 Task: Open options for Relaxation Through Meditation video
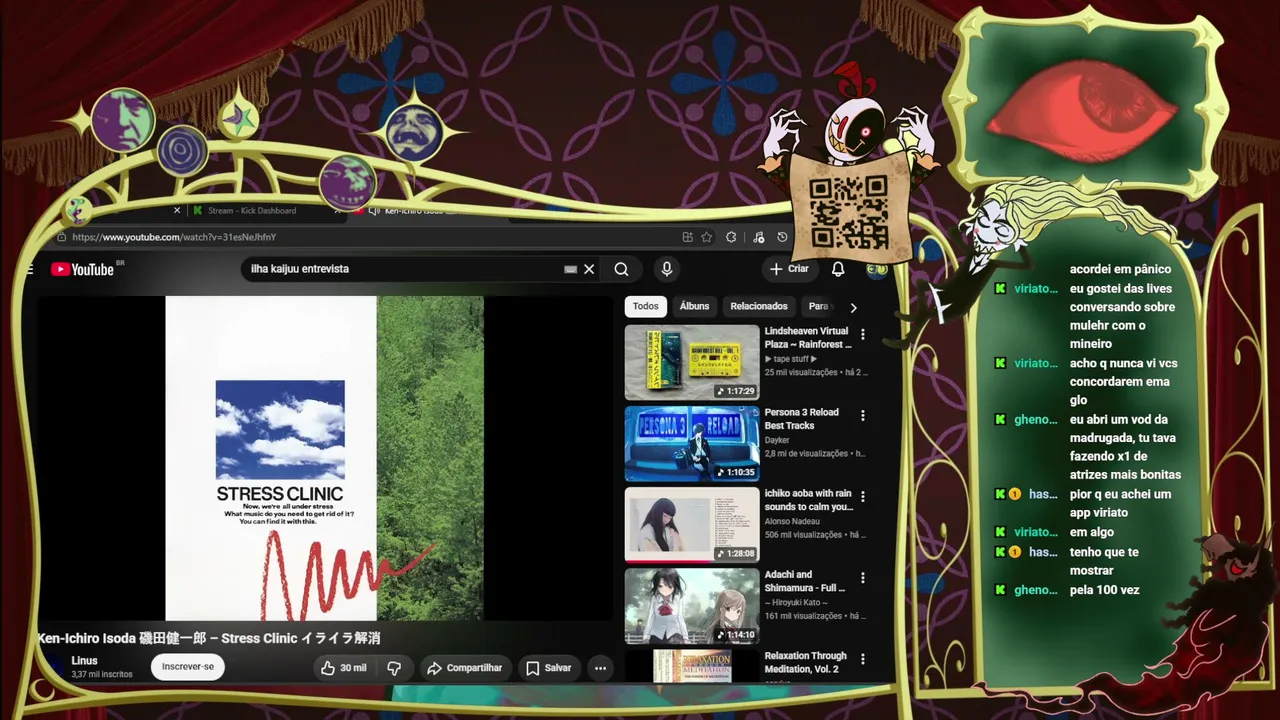click(x=862, y=659)
